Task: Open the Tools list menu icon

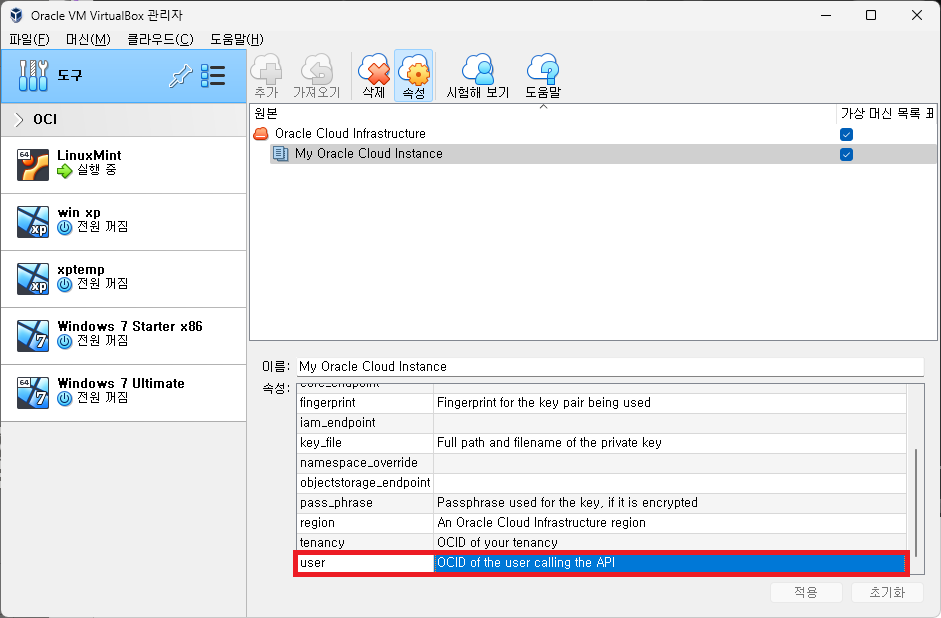Action: [213, 76]
